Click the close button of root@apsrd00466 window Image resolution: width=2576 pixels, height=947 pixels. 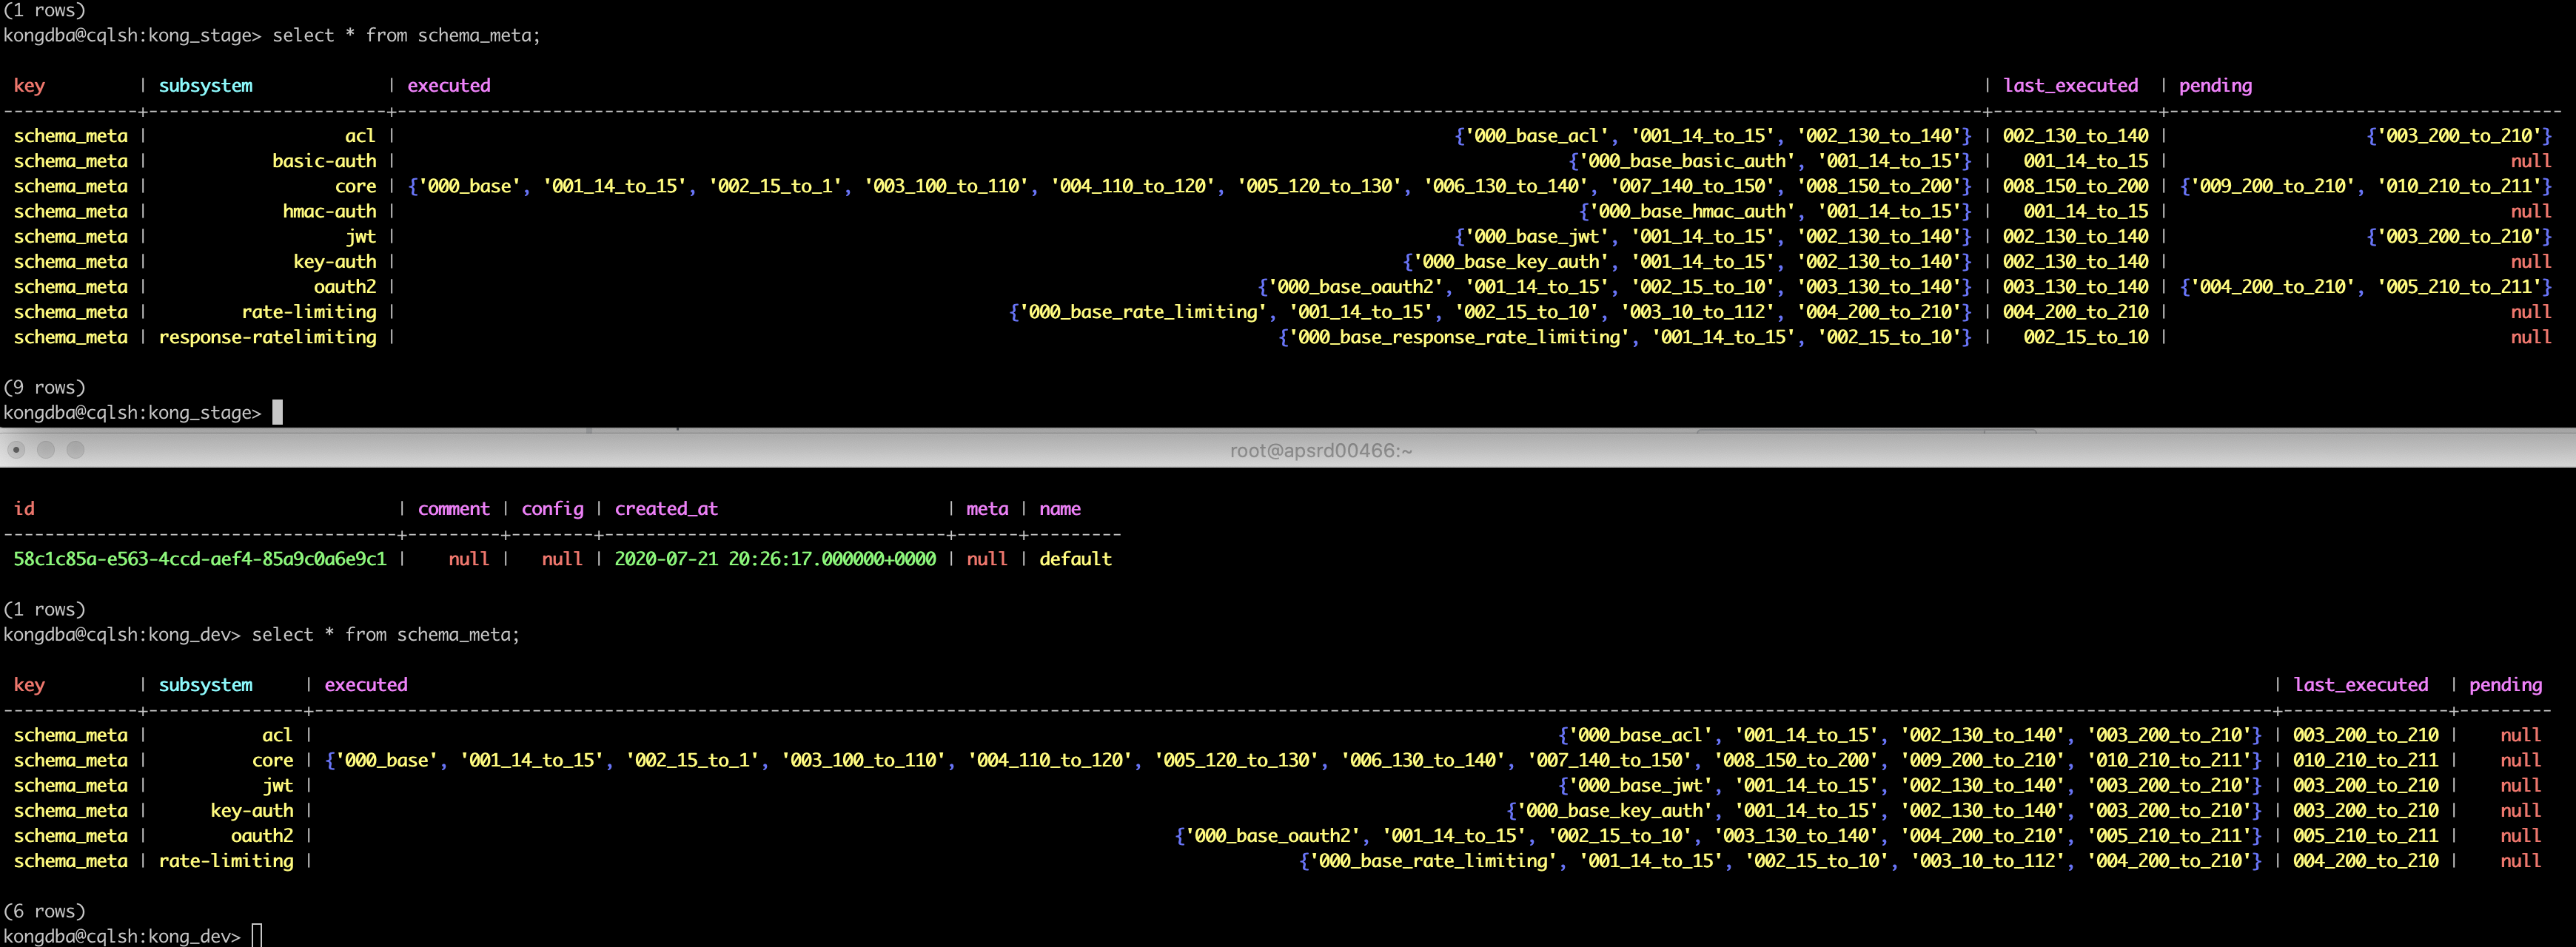pyautogui.click(x=16, y=450)
